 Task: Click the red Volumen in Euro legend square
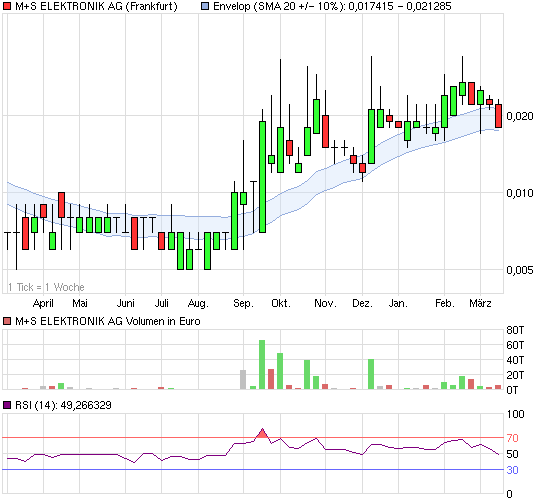coord(7,321)
